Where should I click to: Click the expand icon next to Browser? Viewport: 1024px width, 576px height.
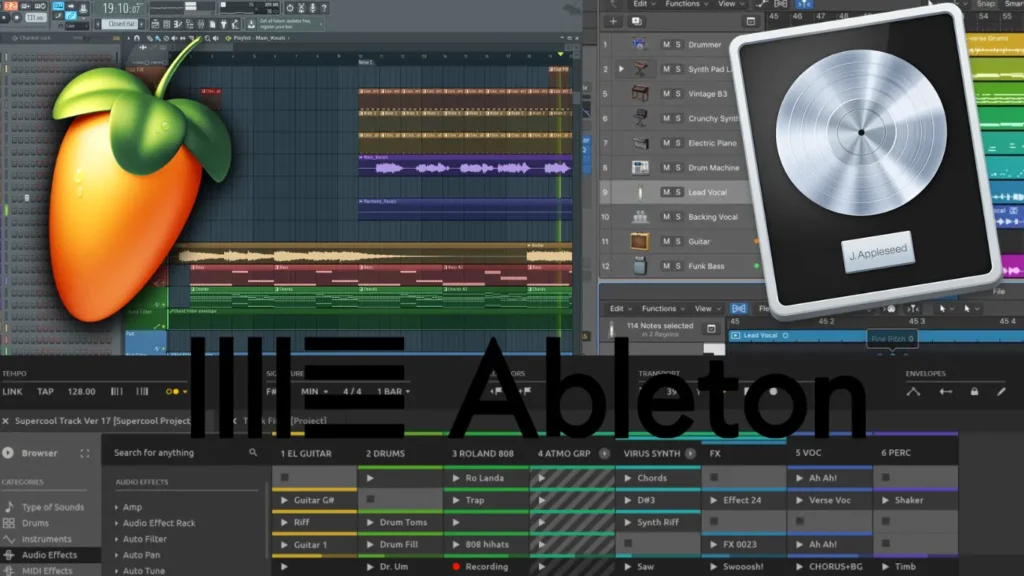[x=85, y=453]
